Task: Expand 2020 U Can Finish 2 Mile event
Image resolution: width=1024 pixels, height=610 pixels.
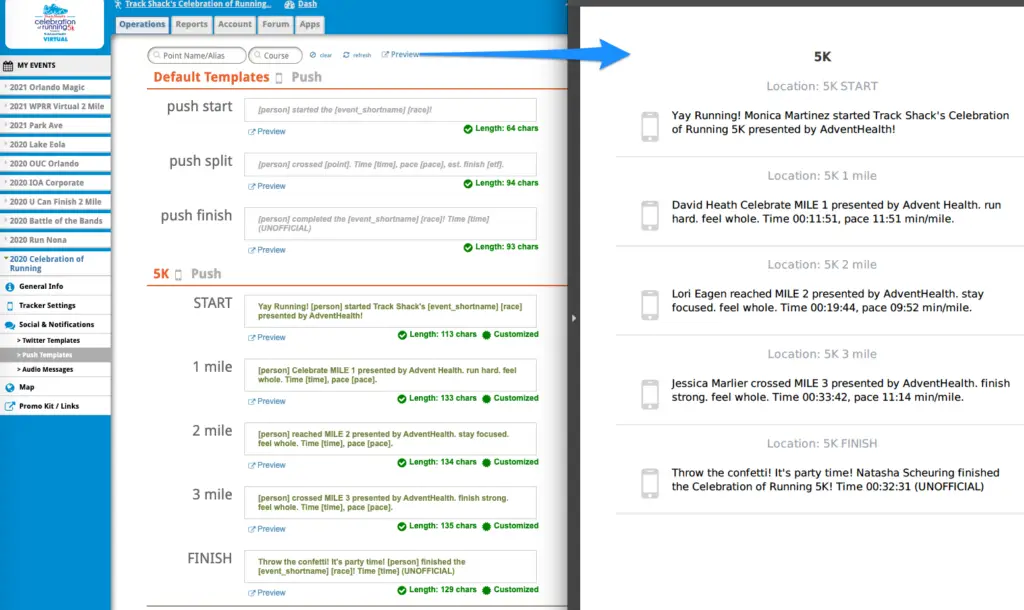Action: [56, 202]
